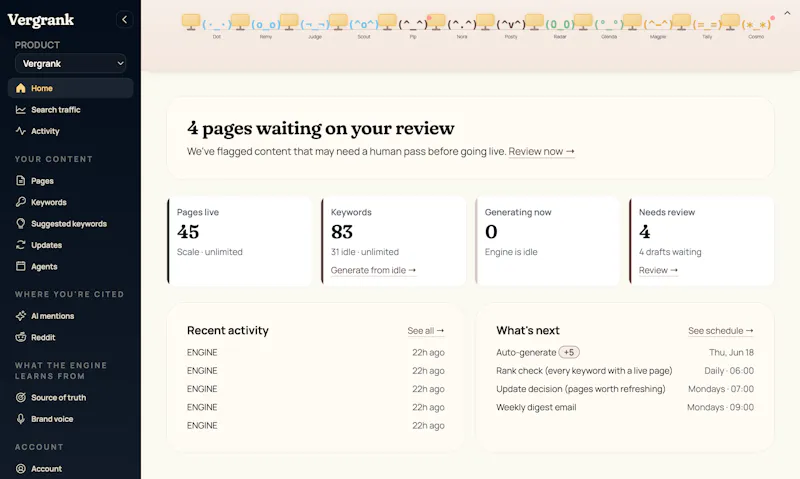Select the Dot agent desk

coord(207,26)
